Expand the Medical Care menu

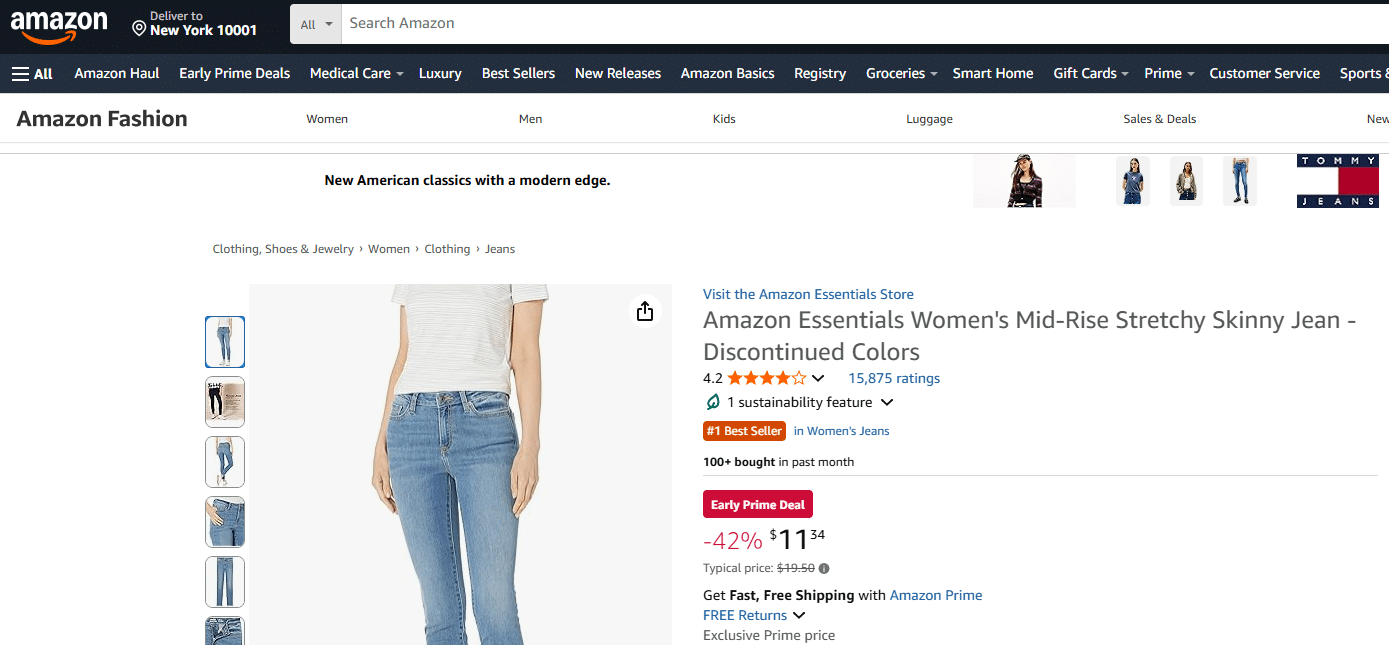(356, 73)
